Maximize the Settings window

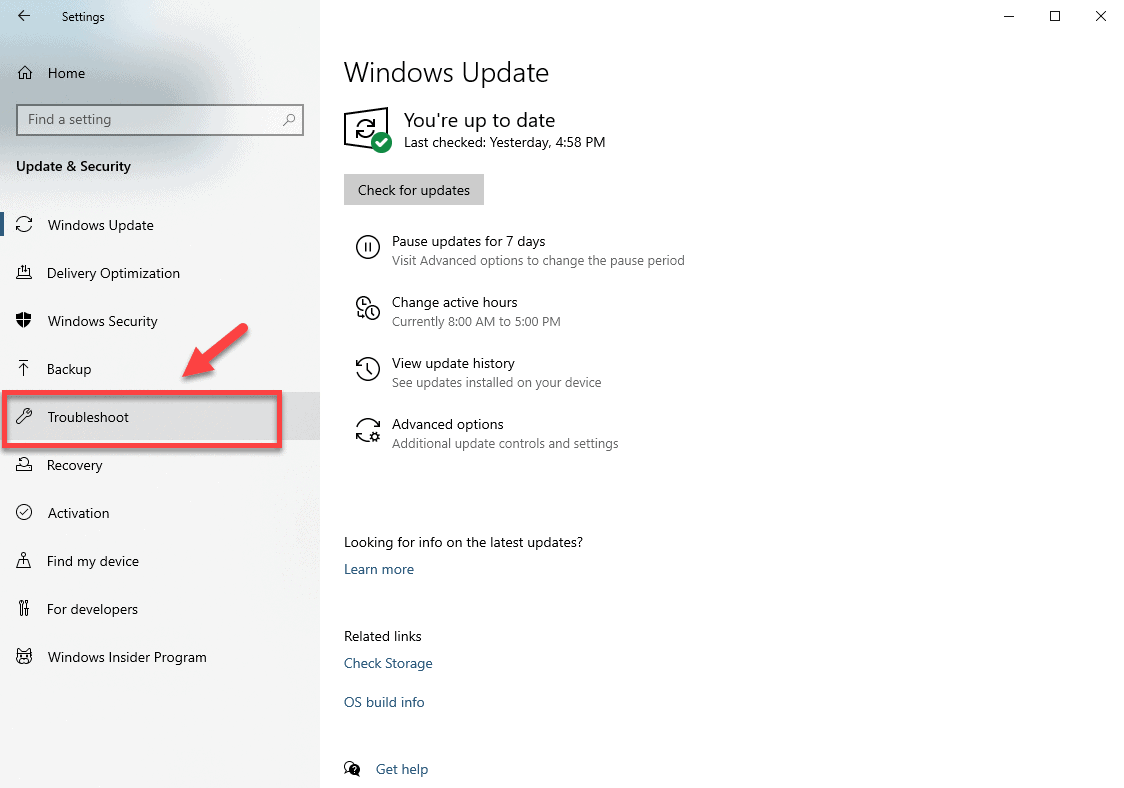pyautogui.click(x=1054, y=16)
